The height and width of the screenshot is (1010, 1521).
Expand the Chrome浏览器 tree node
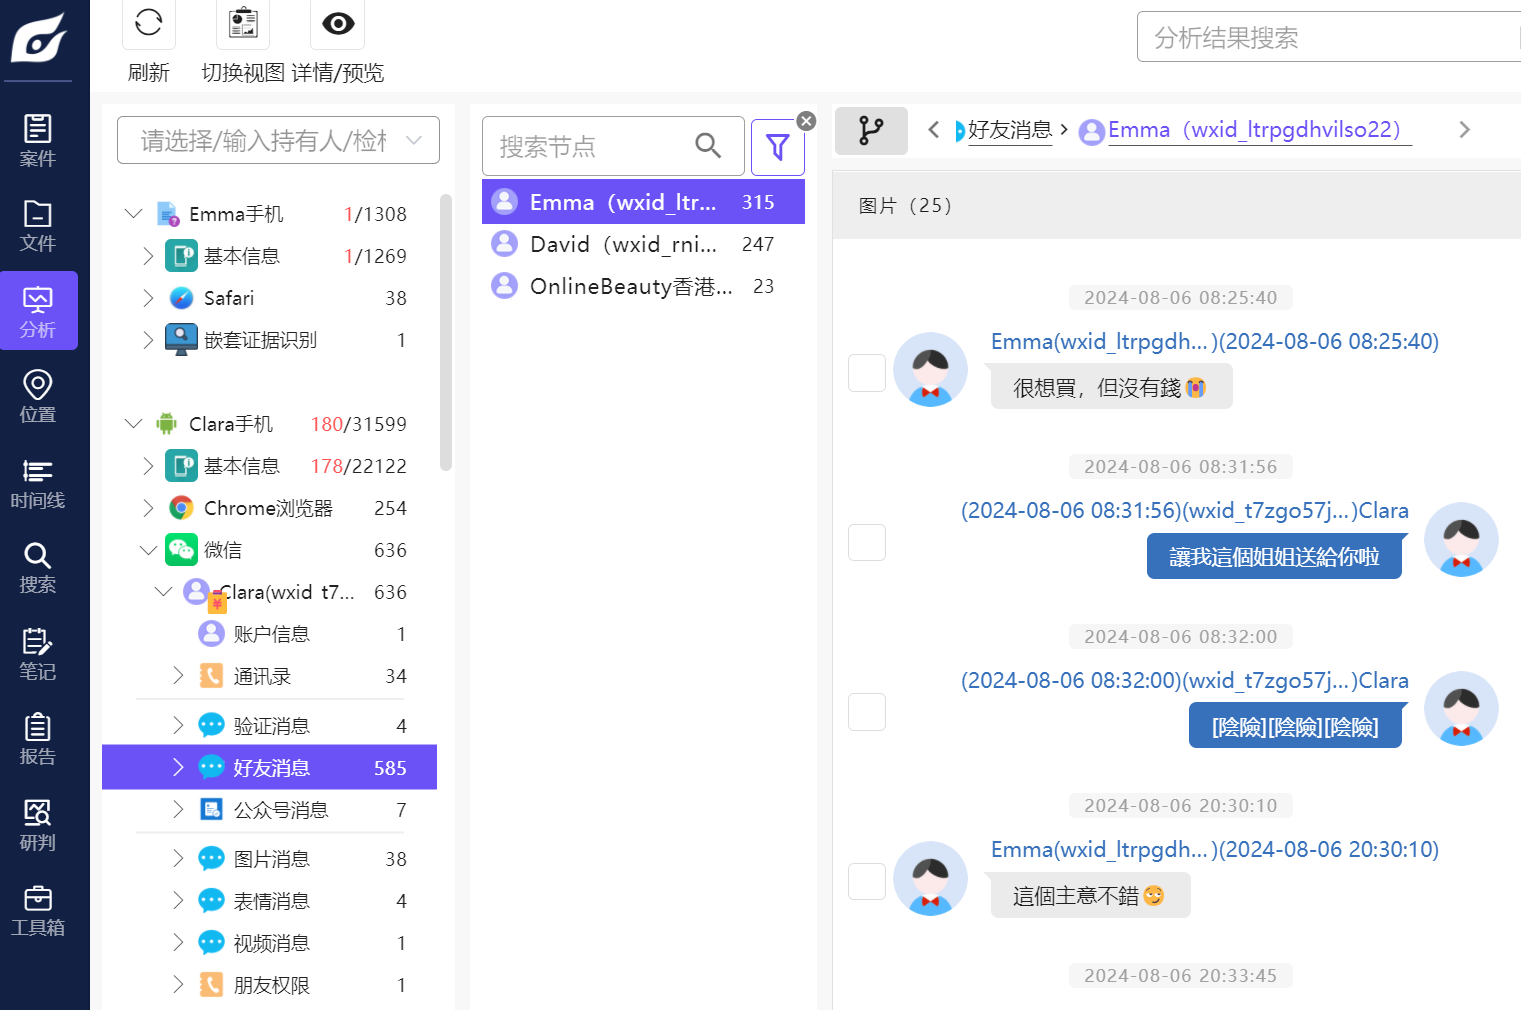[x=148, y=508]
